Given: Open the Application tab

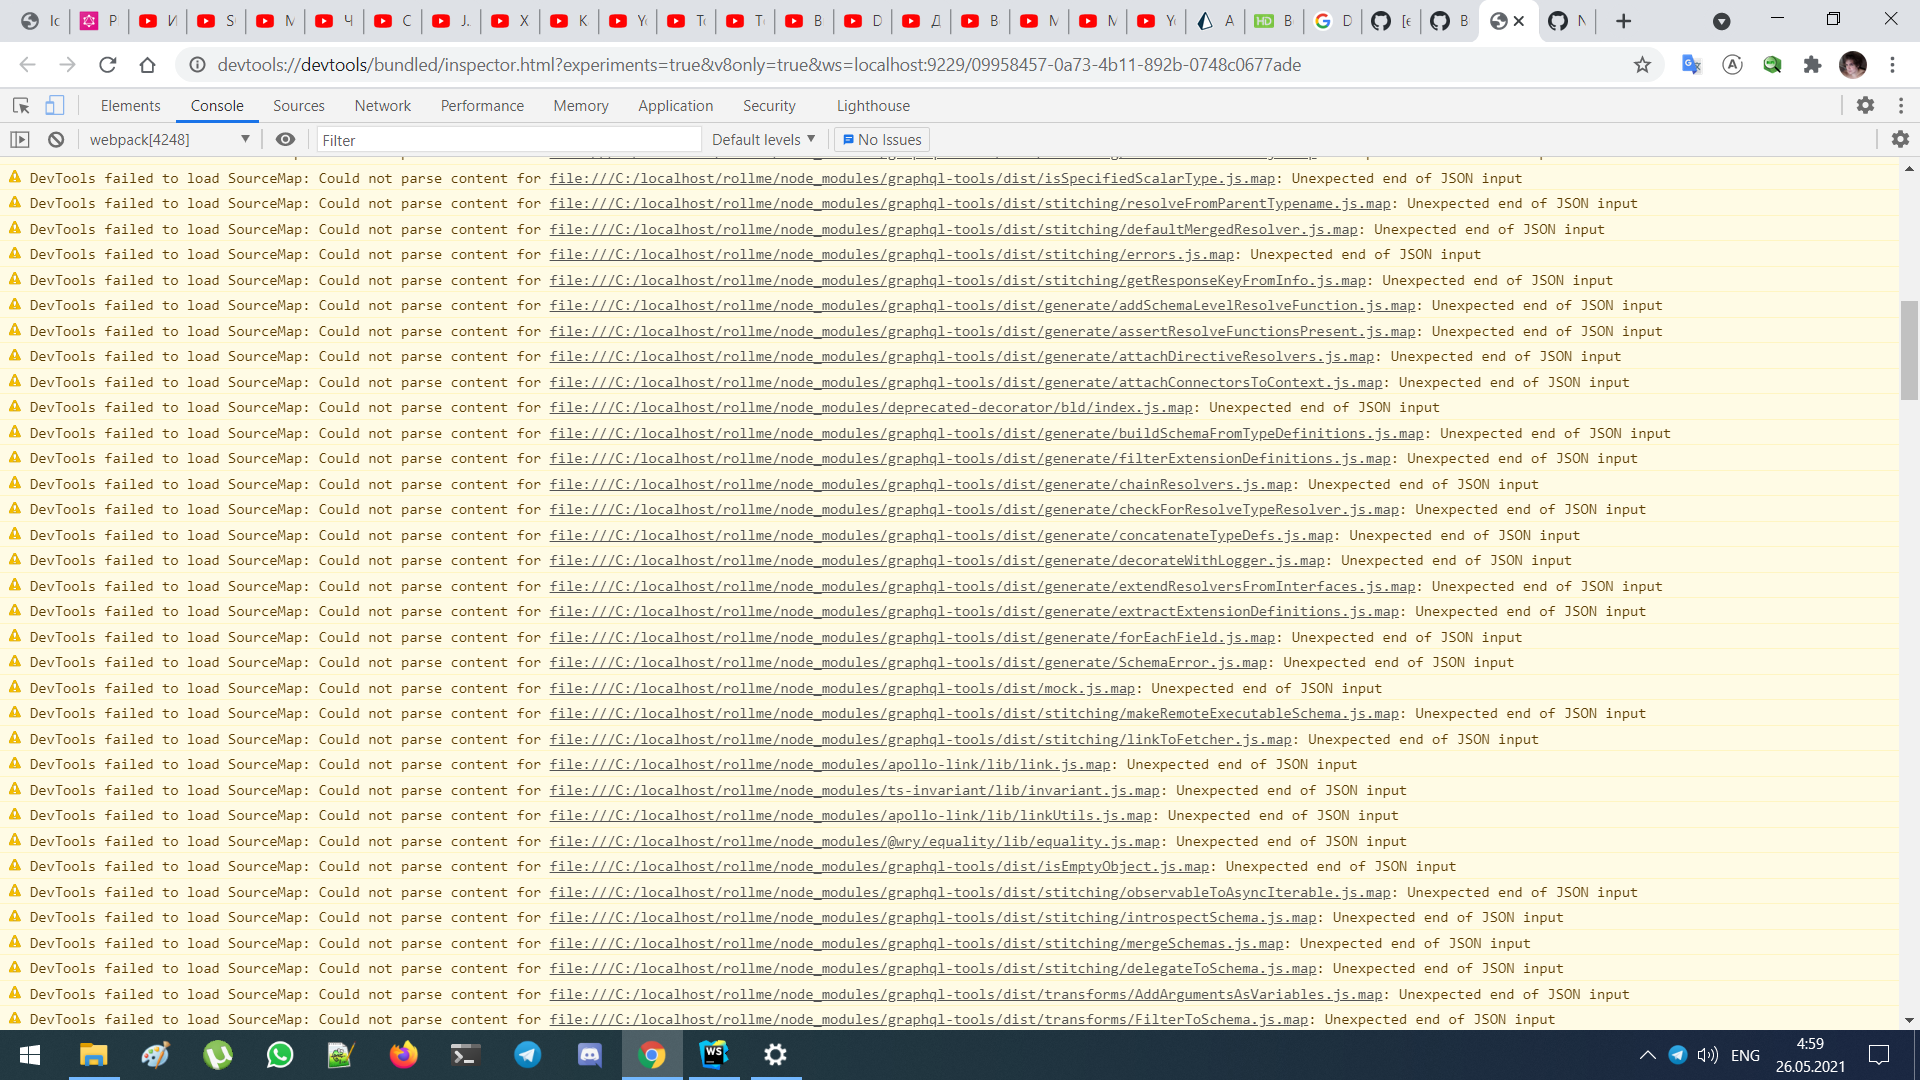Looking at the screenshot, I should tap(676, 106).
